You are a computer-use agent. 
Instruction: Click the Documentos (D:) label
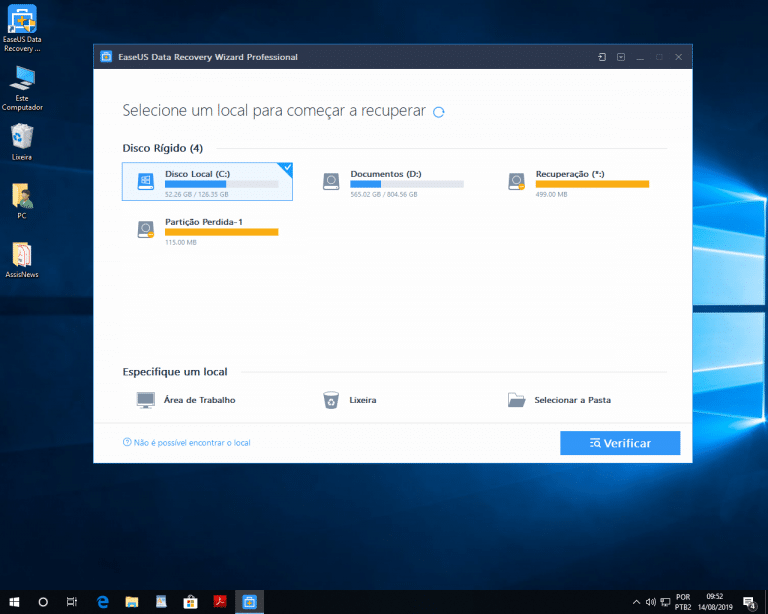pos(386,174)
